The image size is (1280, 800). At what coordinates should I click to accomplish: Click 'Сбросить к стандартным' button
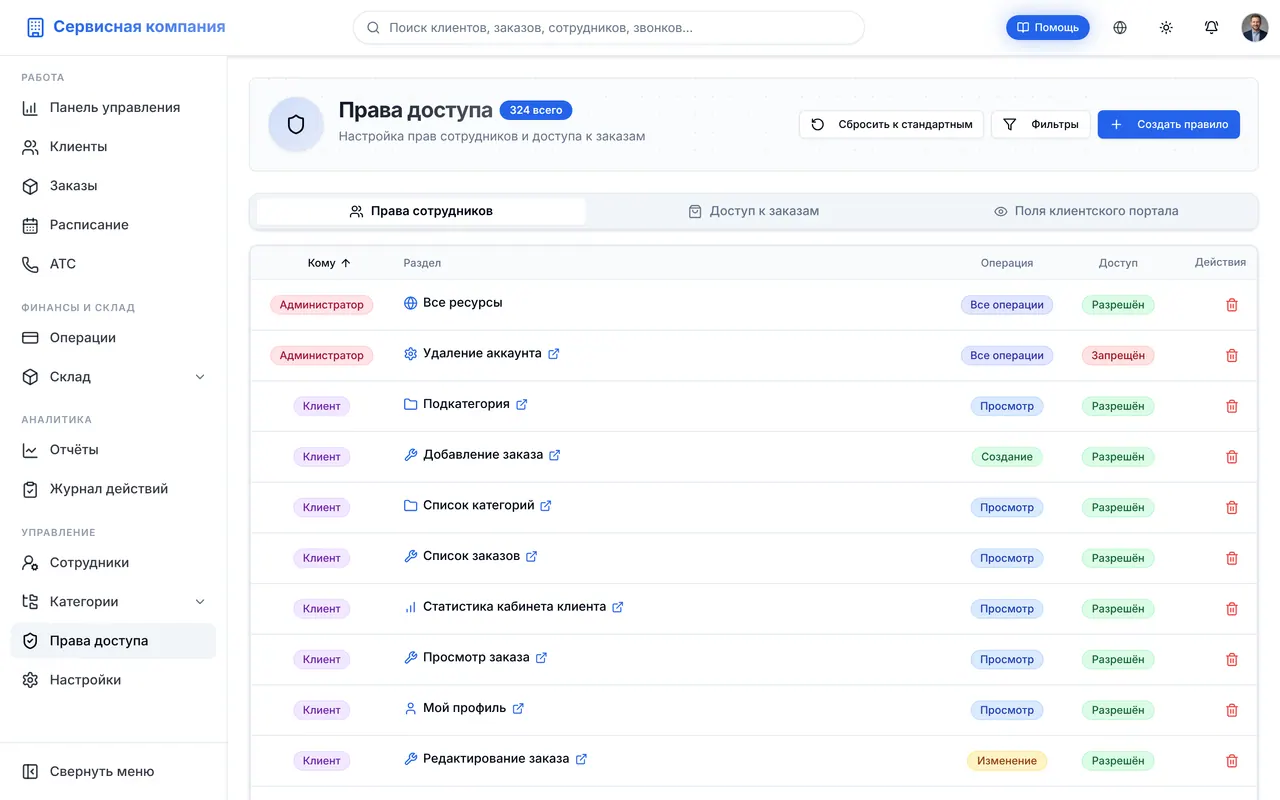(x=891, y=125)
